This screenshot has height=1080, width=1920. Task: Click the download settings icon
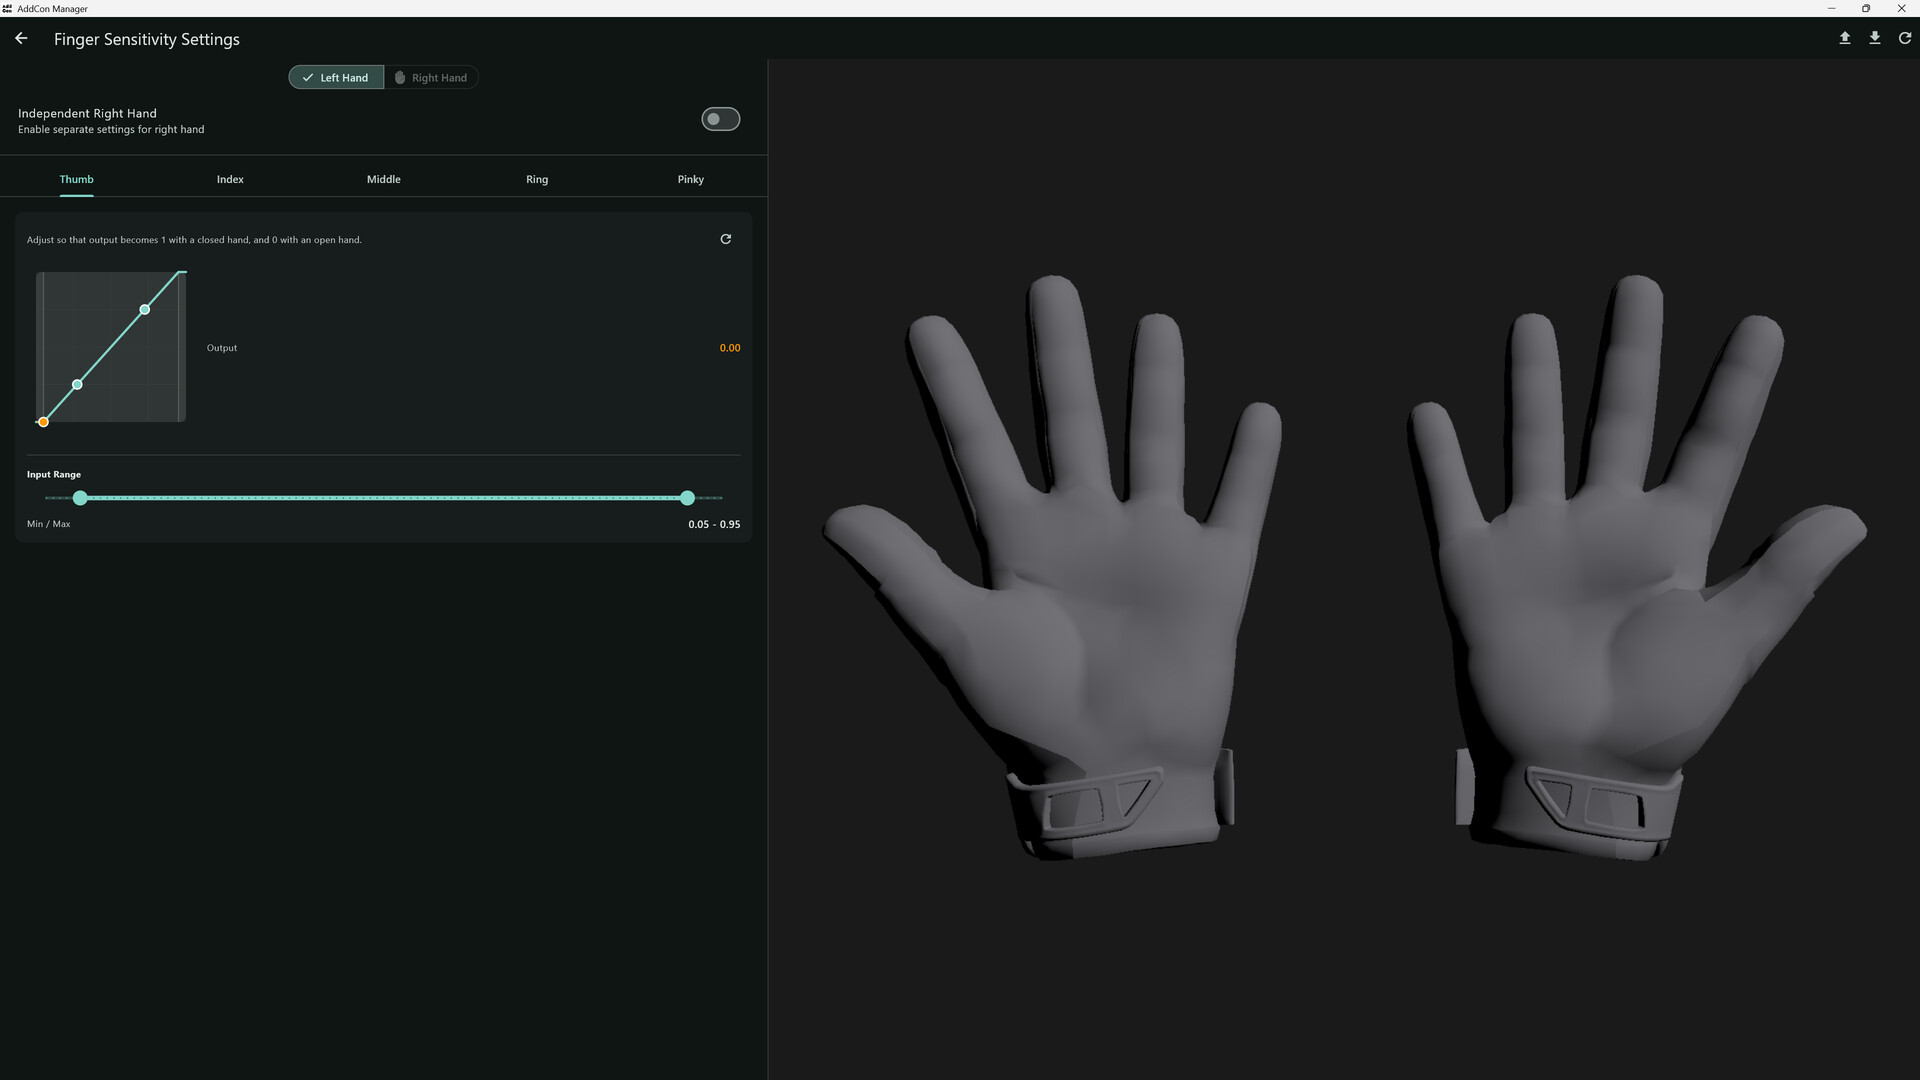(1875, 38)
